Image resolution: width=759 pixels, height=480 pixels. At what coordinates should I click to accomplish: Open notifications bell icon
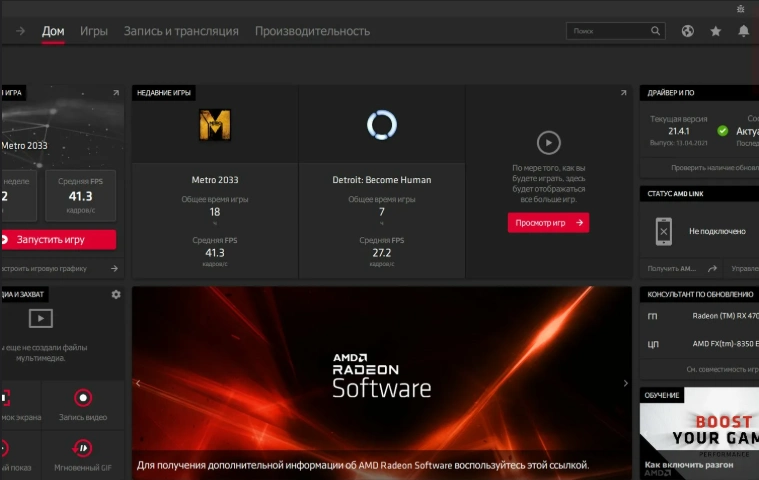(x=744, y=31)
